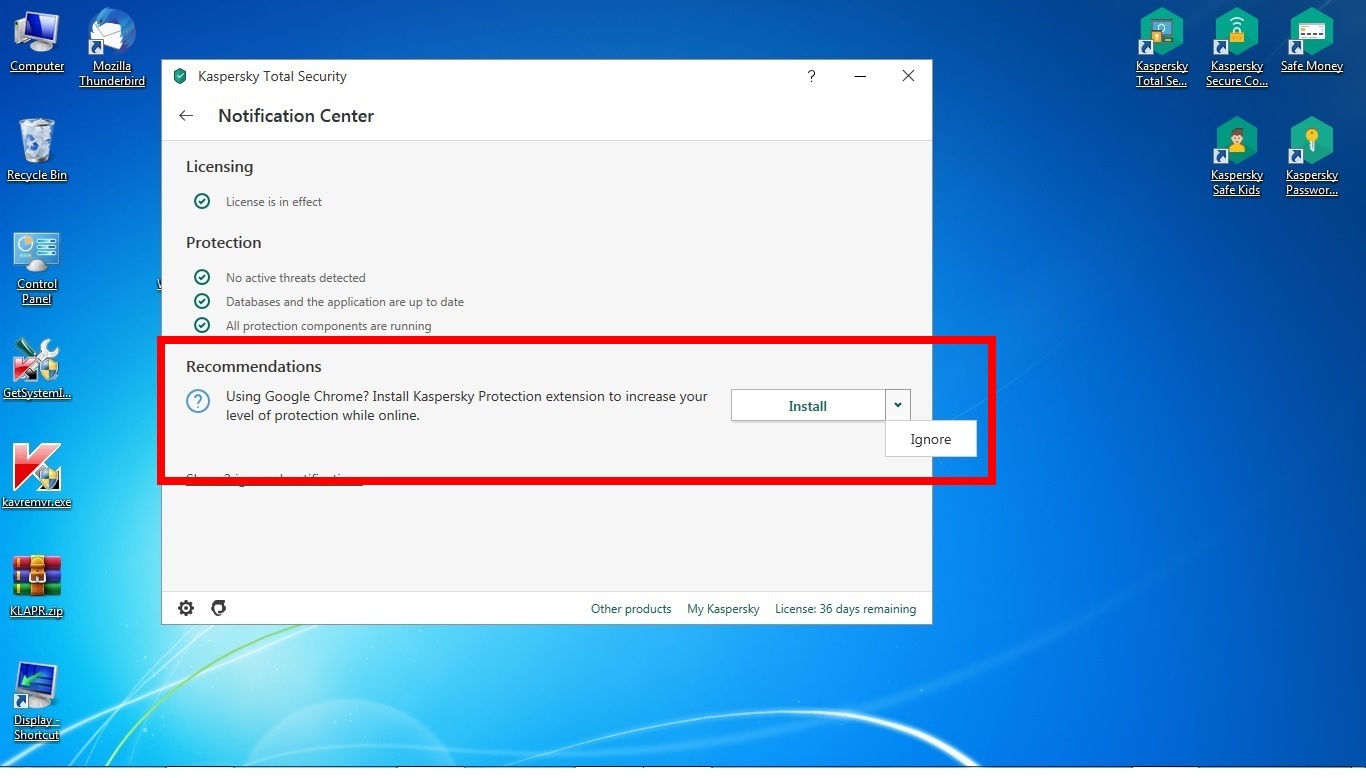Select Kaspersky Secure Connection desktop shortcut
The height and width of the screenshot is (778, 1366).
pos(1237,47)
